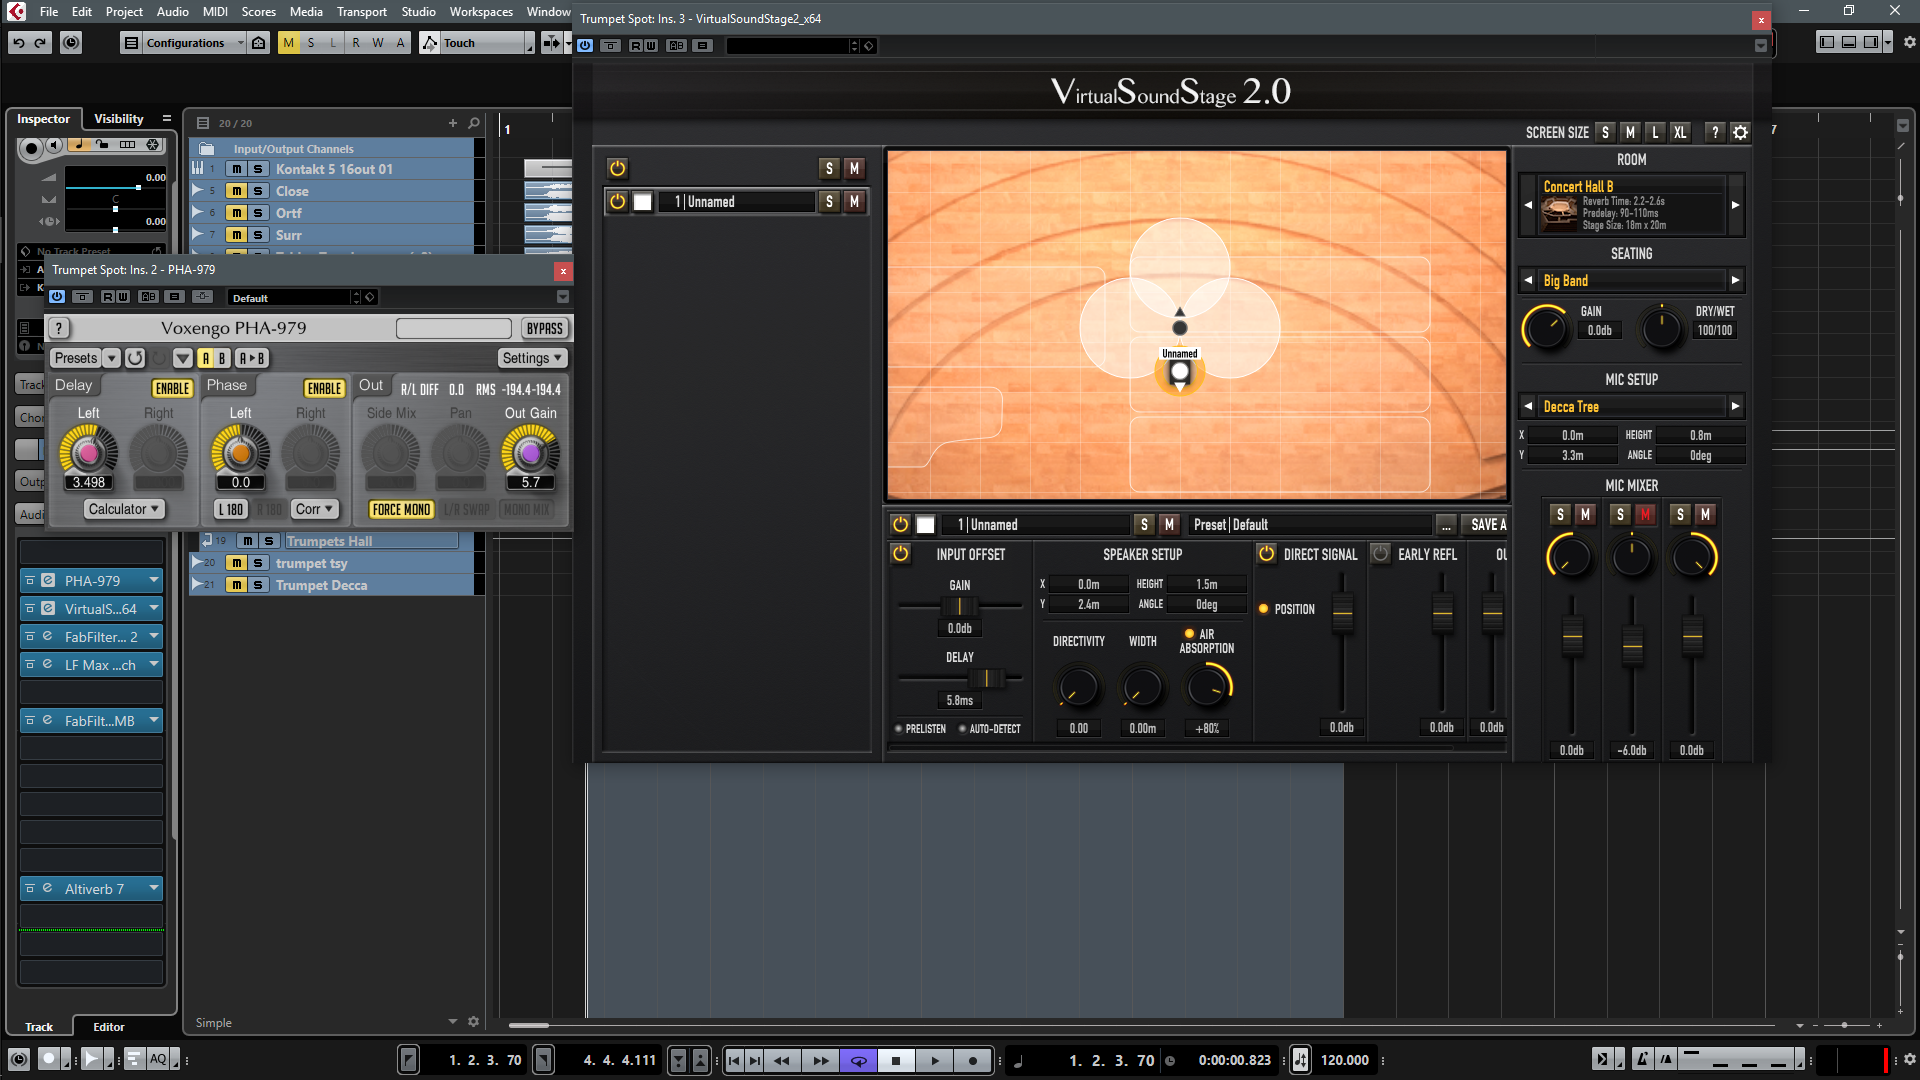This screenshot has height=1080, width=1920.
Task: Click the SAVE A preset button
Action: click(x=1487, y=525)
